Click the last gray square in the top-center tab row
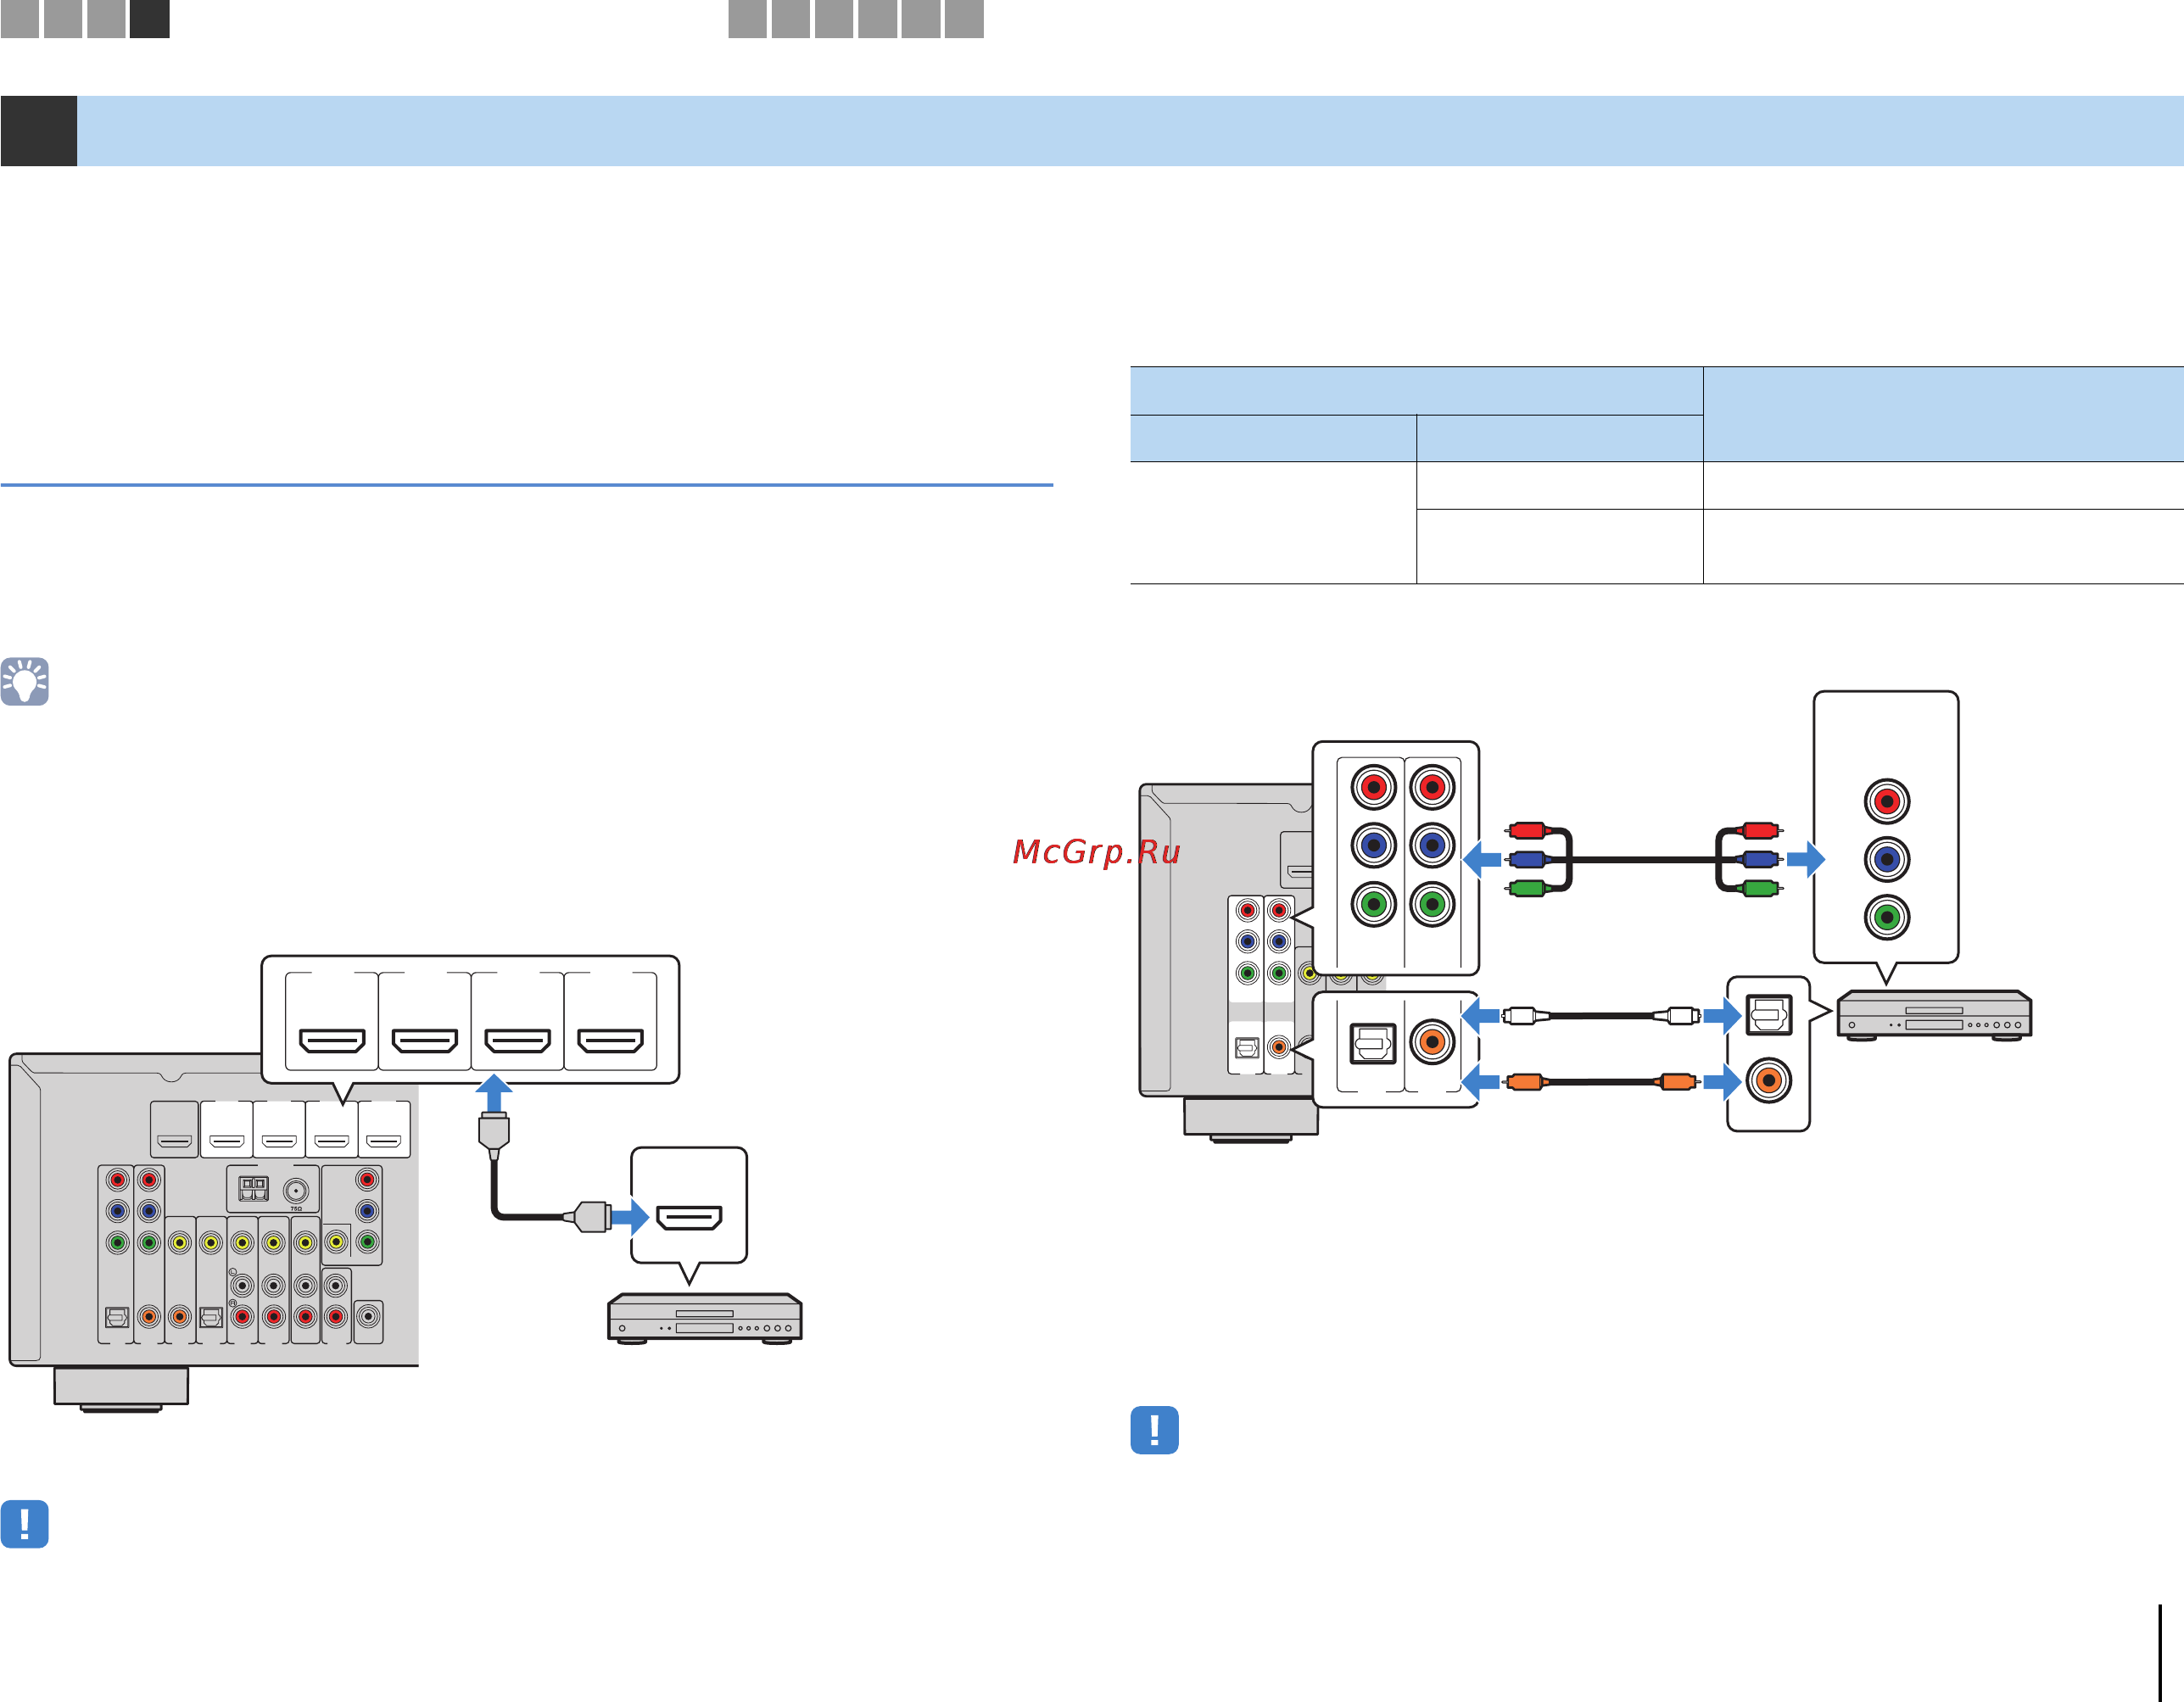Screen dimensions: 2184x1702 click(964, 19)
